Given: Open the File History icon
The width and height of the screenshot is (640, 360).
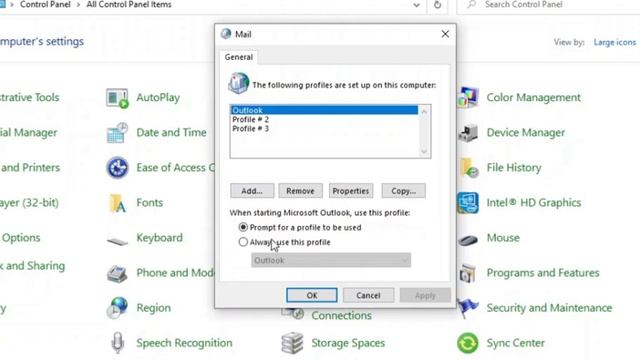Looking at the screenshot, I should pos(469,167).
